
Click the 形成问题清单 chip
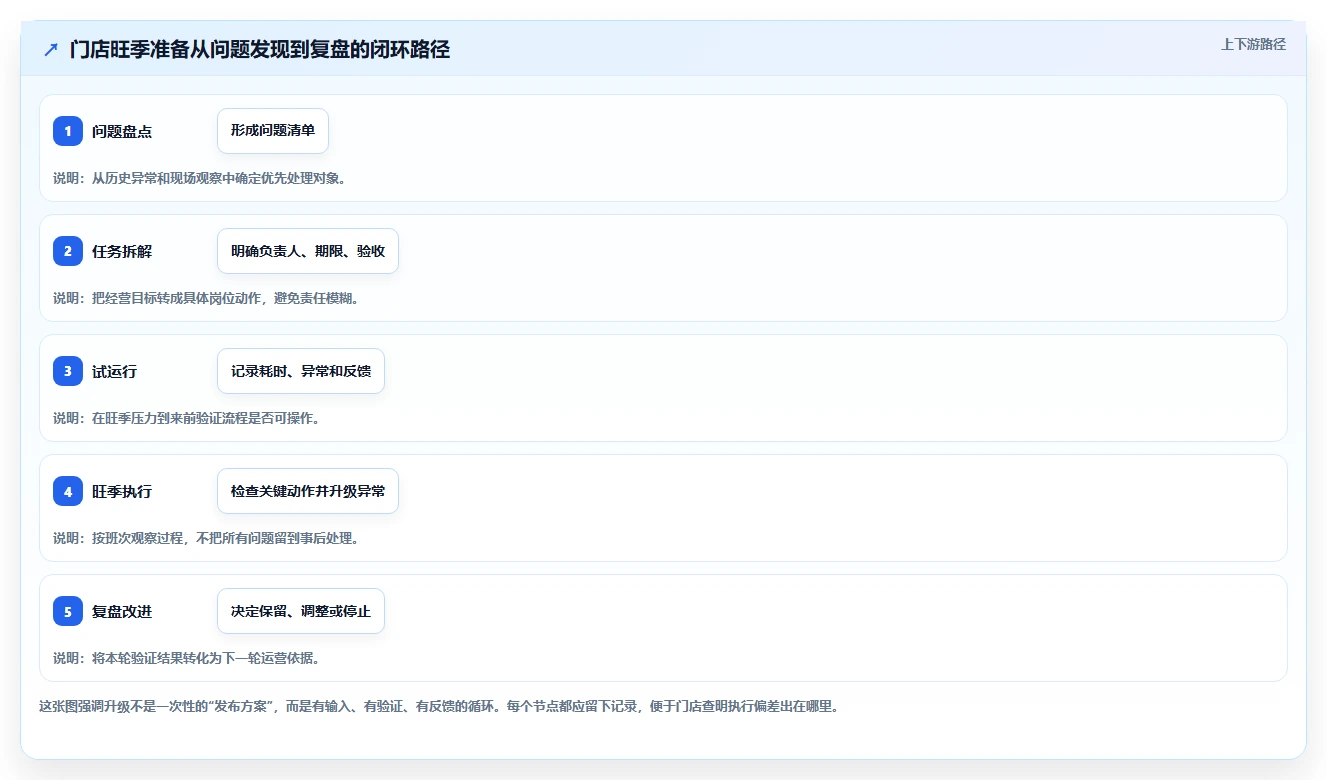pyautogui.click(x=273, y=131)
